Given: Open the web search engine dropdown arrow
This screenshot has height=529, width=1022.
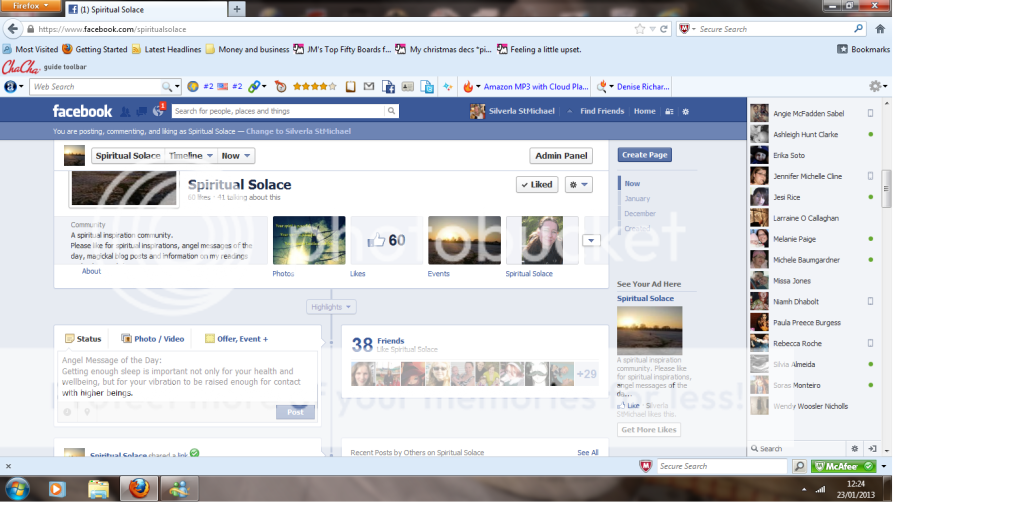Looking at the screenshot, I should [x=177, y=86].
